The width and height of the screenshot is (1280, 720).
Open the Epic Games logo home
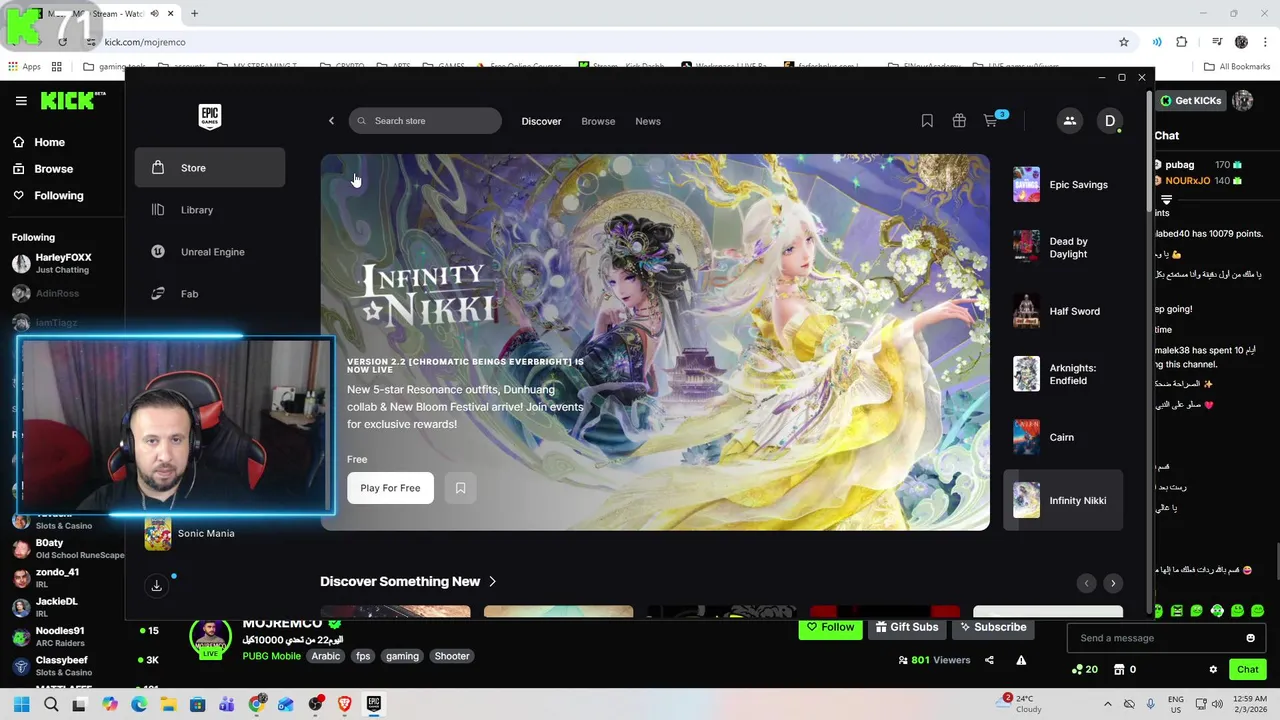(209, 117)
